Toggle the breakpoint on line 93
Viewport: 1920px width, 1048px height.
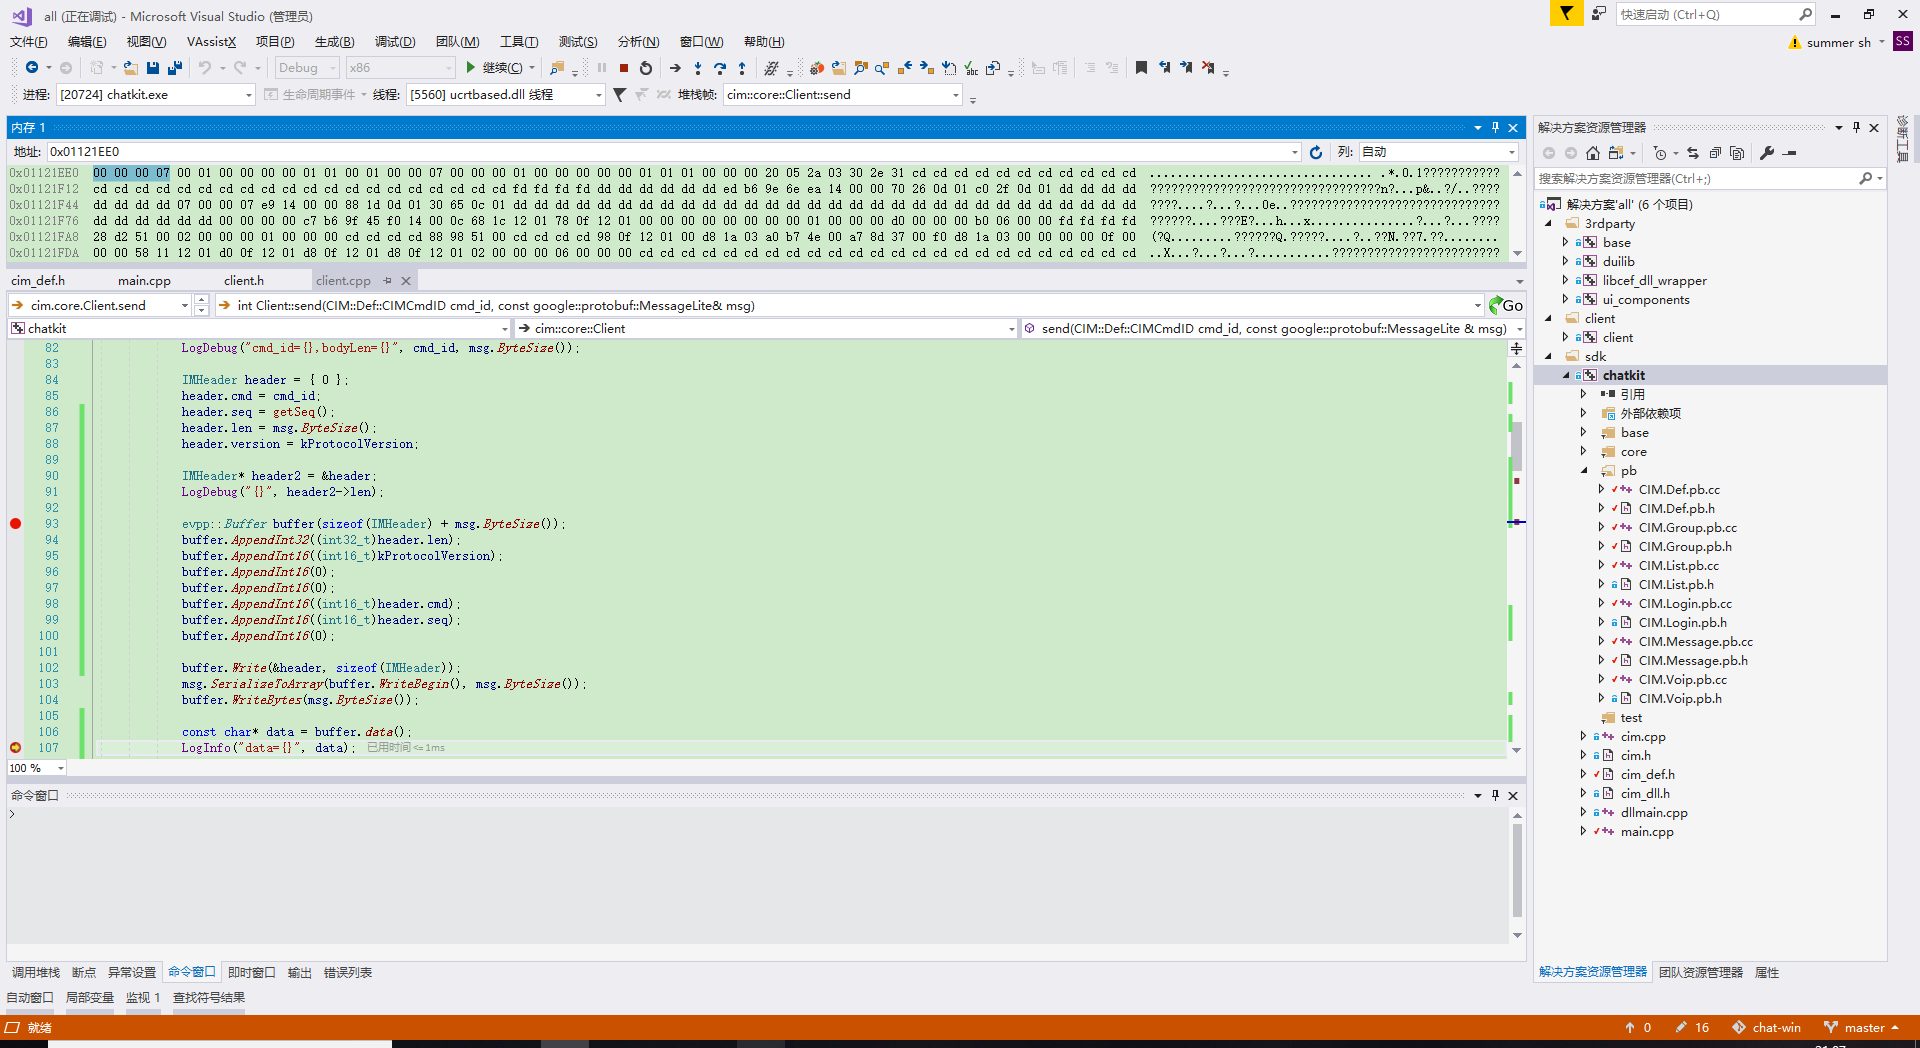click(x=15, y=524)
